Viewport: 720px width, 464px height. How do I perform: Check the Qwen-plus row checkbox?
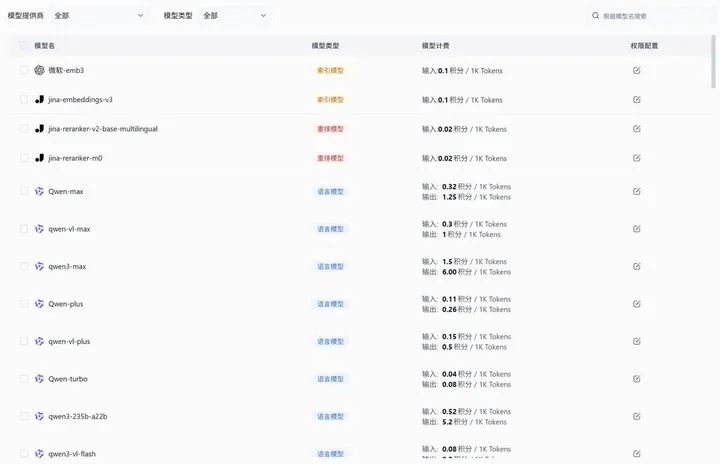coord(24,304)
